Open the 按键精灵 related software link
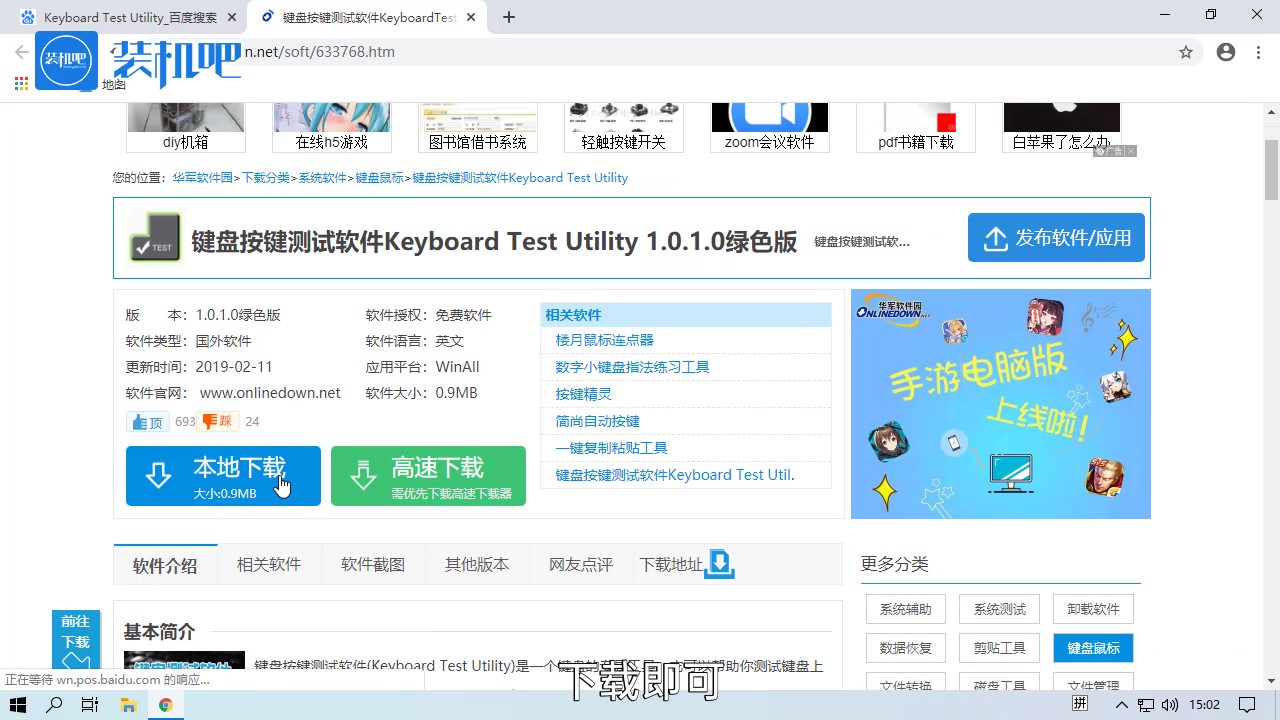 click(583, 394)
